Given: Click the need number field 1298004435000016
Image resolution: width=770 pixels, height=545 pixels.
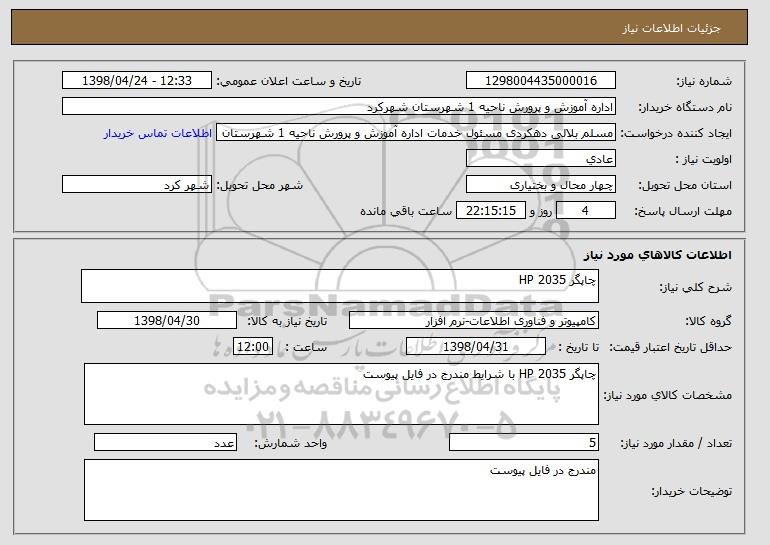Looking at the screenshot, I should click(x=541, y=81).
